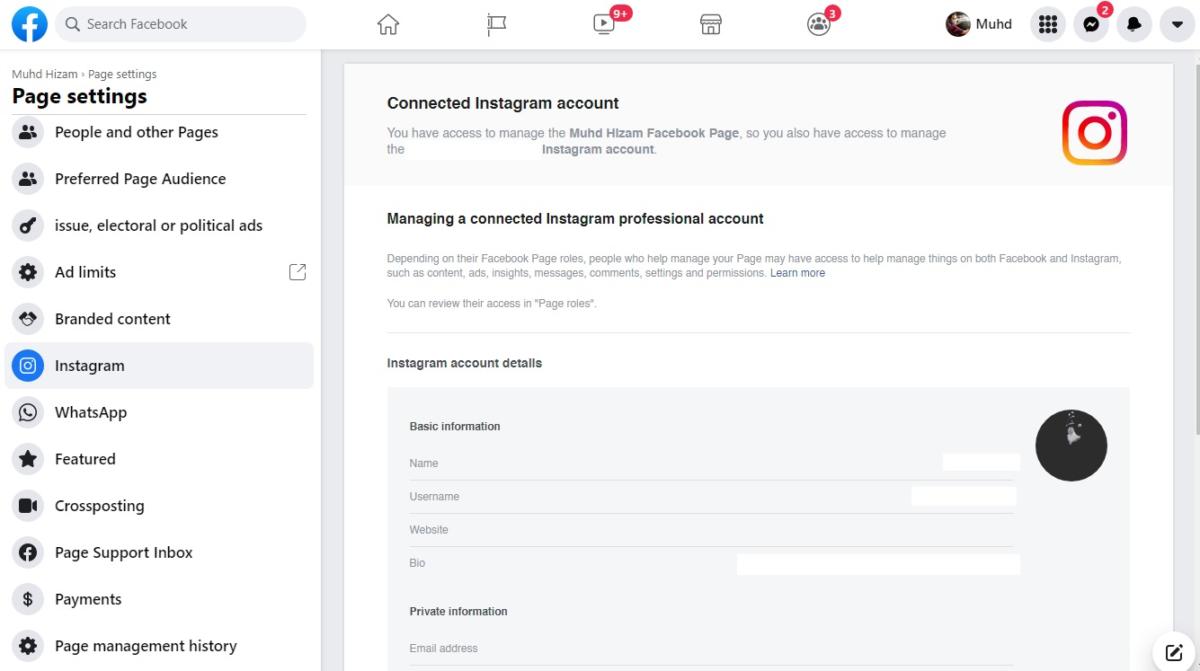Viewport: 1200px width, 671px height.
Task: Open Branded content settings
Action: coord(160,319)
